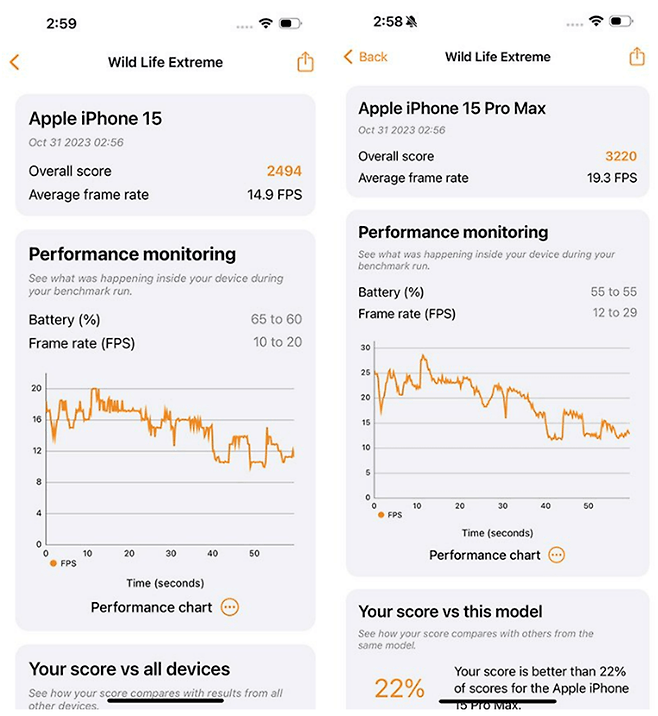658x716 pixels.
Task: Open share icon for iPhone 15 result
Action: [x=305, y=62]
